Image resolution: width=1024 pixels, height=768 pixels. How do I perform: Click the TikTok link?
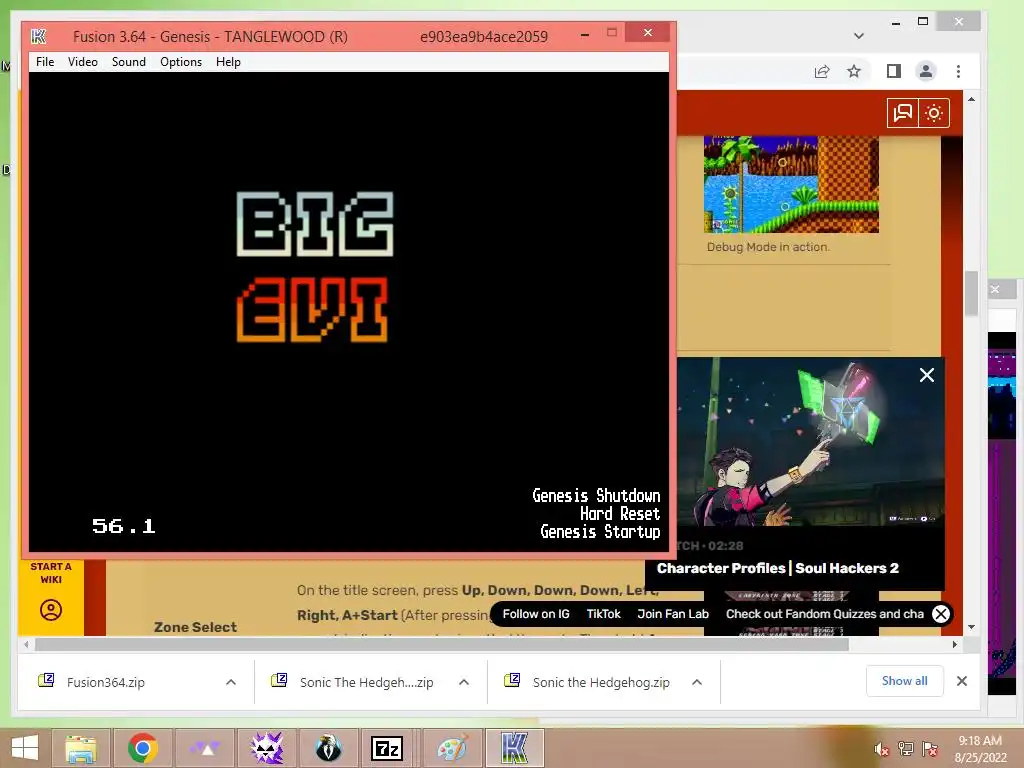point(603,614)
